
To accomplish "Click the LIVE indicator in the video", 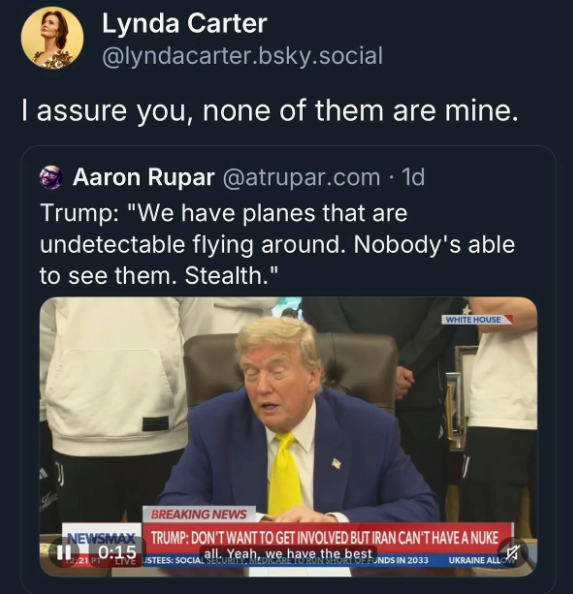I will coord(125,560).
